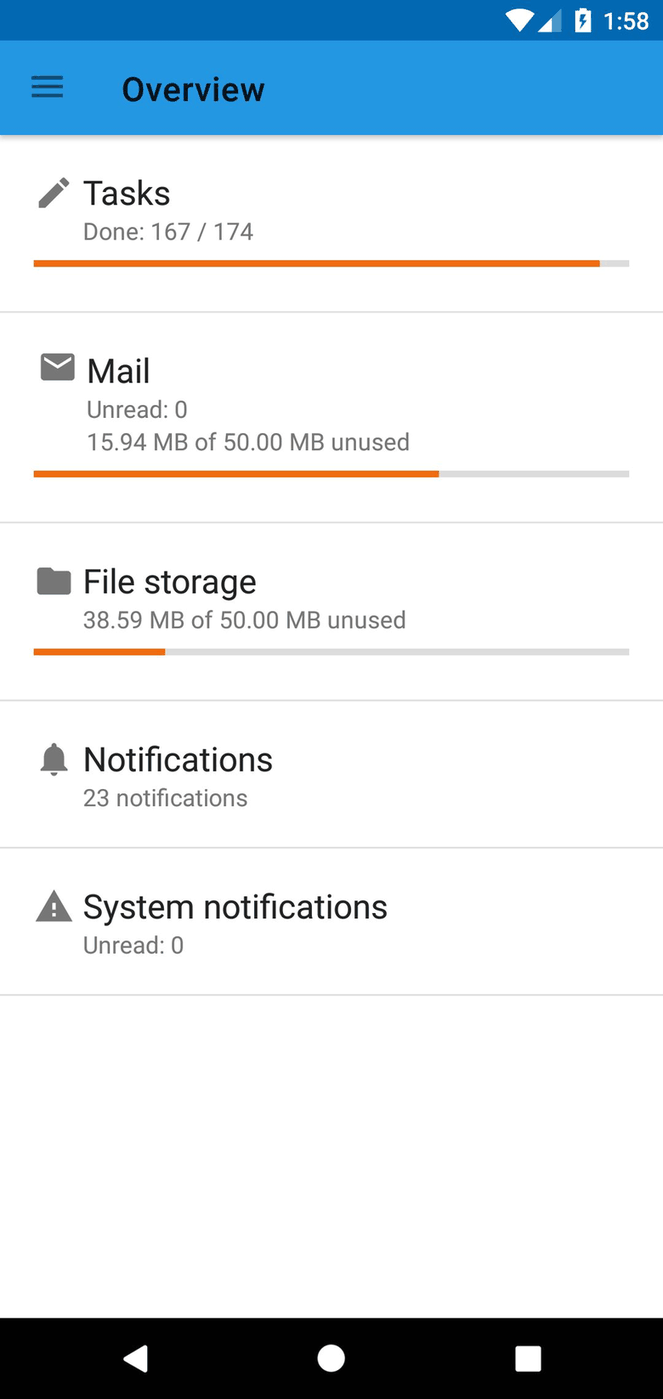
Task: Open the Tasks section
Action: click(127, 193)
